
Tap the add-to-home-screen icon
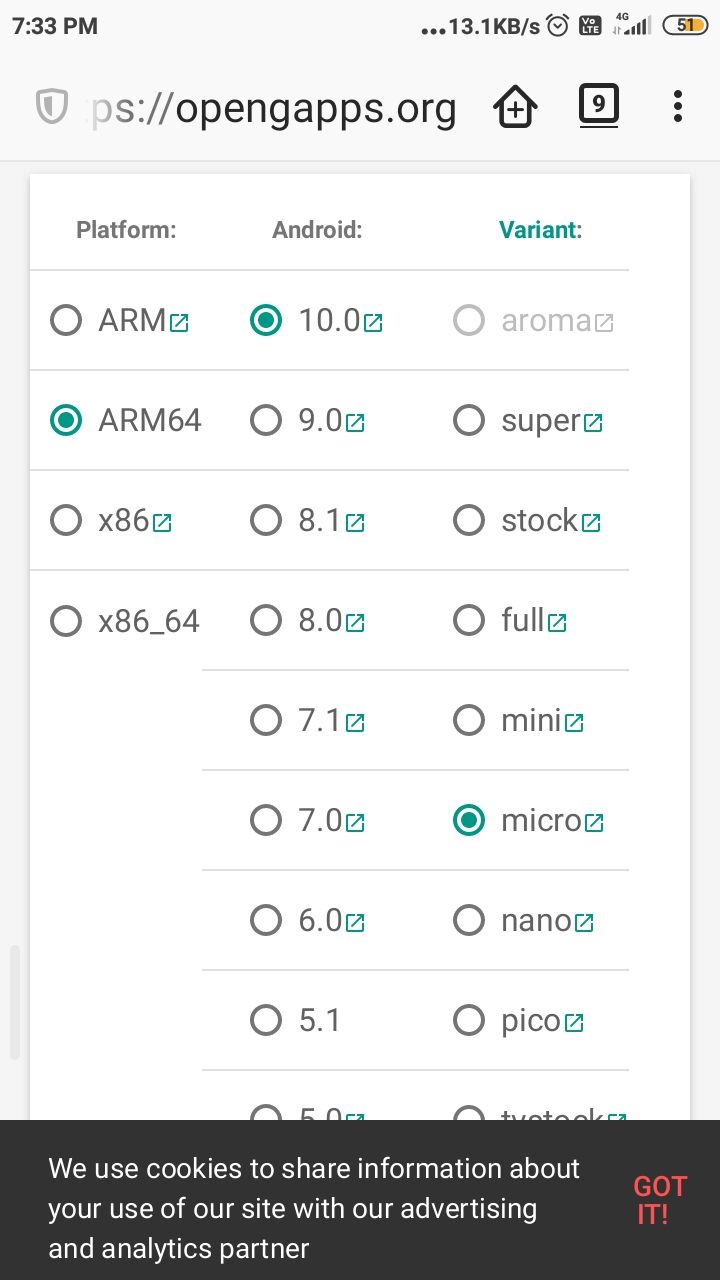point(516,107)
